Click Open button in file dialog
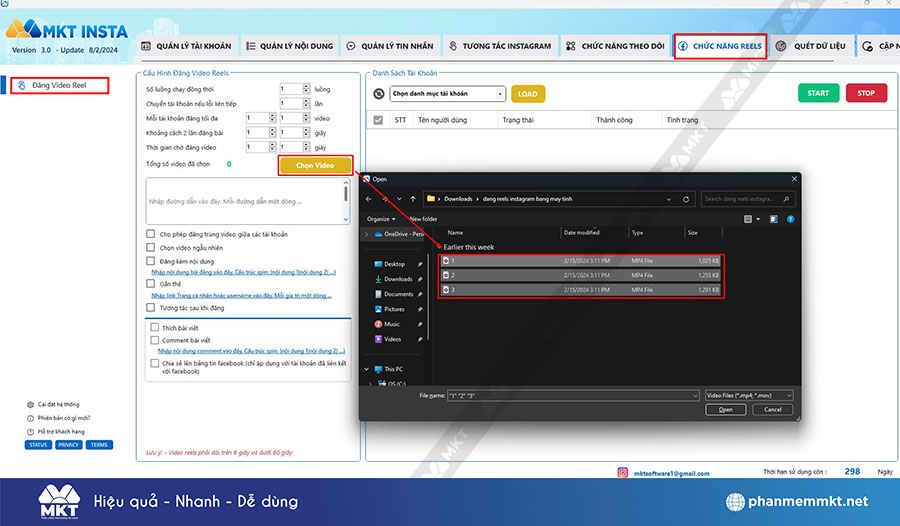 [726, 410]
